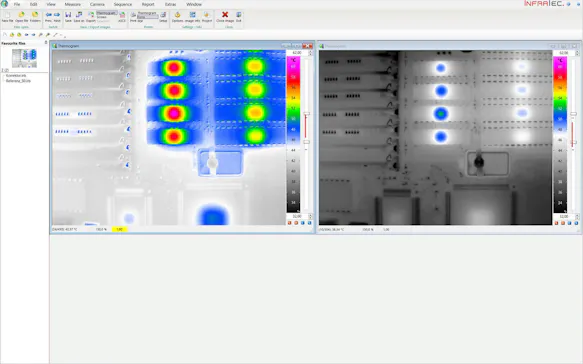583x364 pixels.
Task: Click the Export images icon
Action: click(x=91, y=17)
